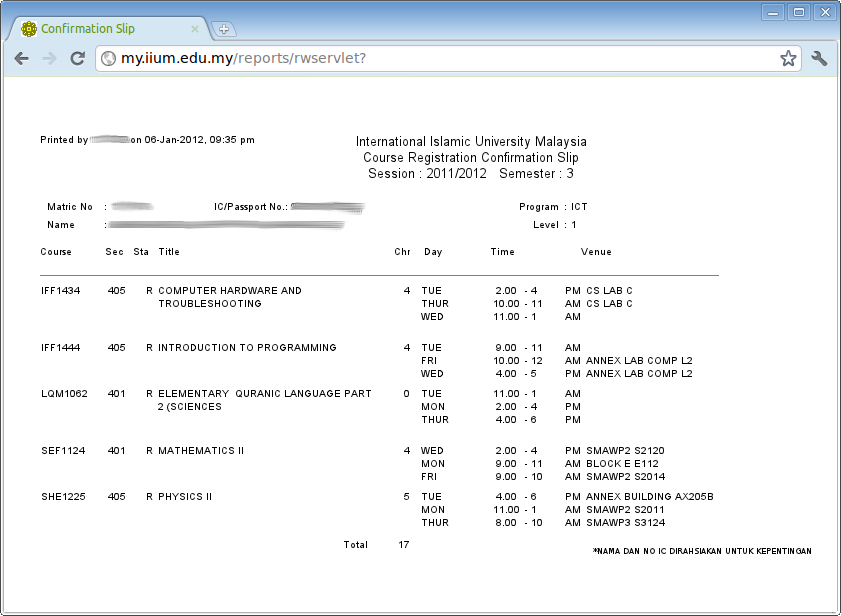The width and height of the screenshot is (841, 616).
Task: Click the Name label
Action: (x=61, y=225)
